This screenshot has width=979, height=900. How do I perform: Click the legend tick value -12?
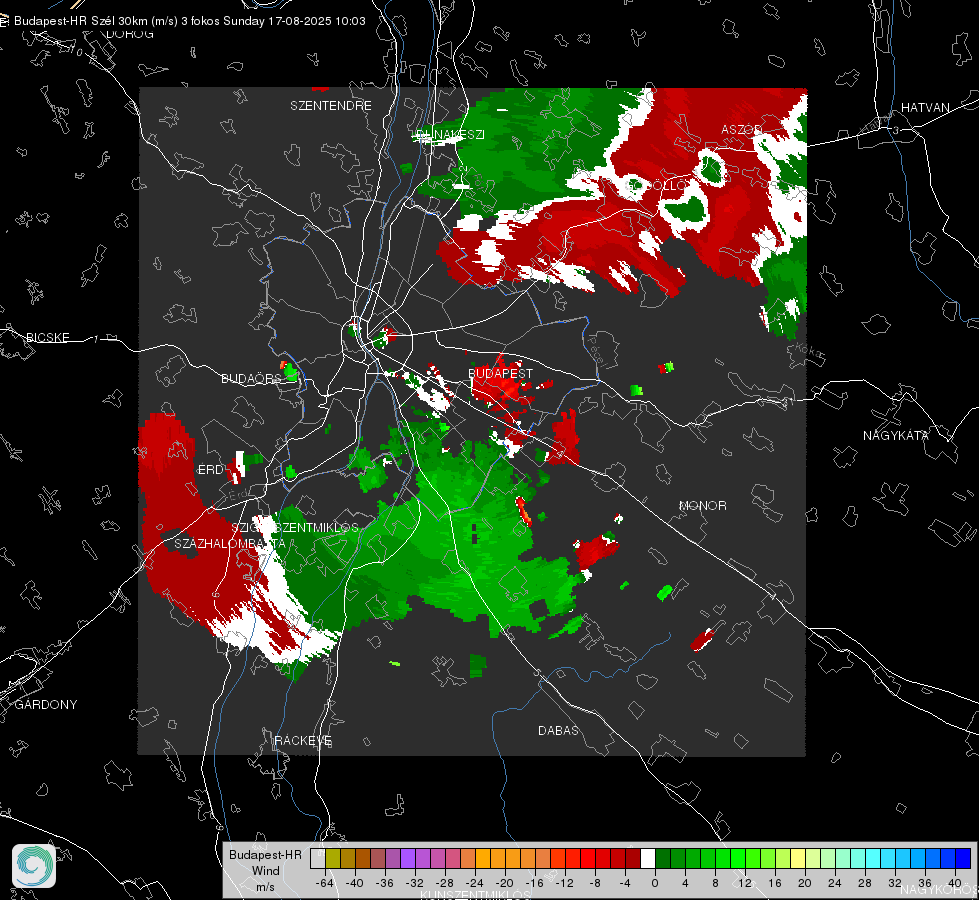point(564,883)
